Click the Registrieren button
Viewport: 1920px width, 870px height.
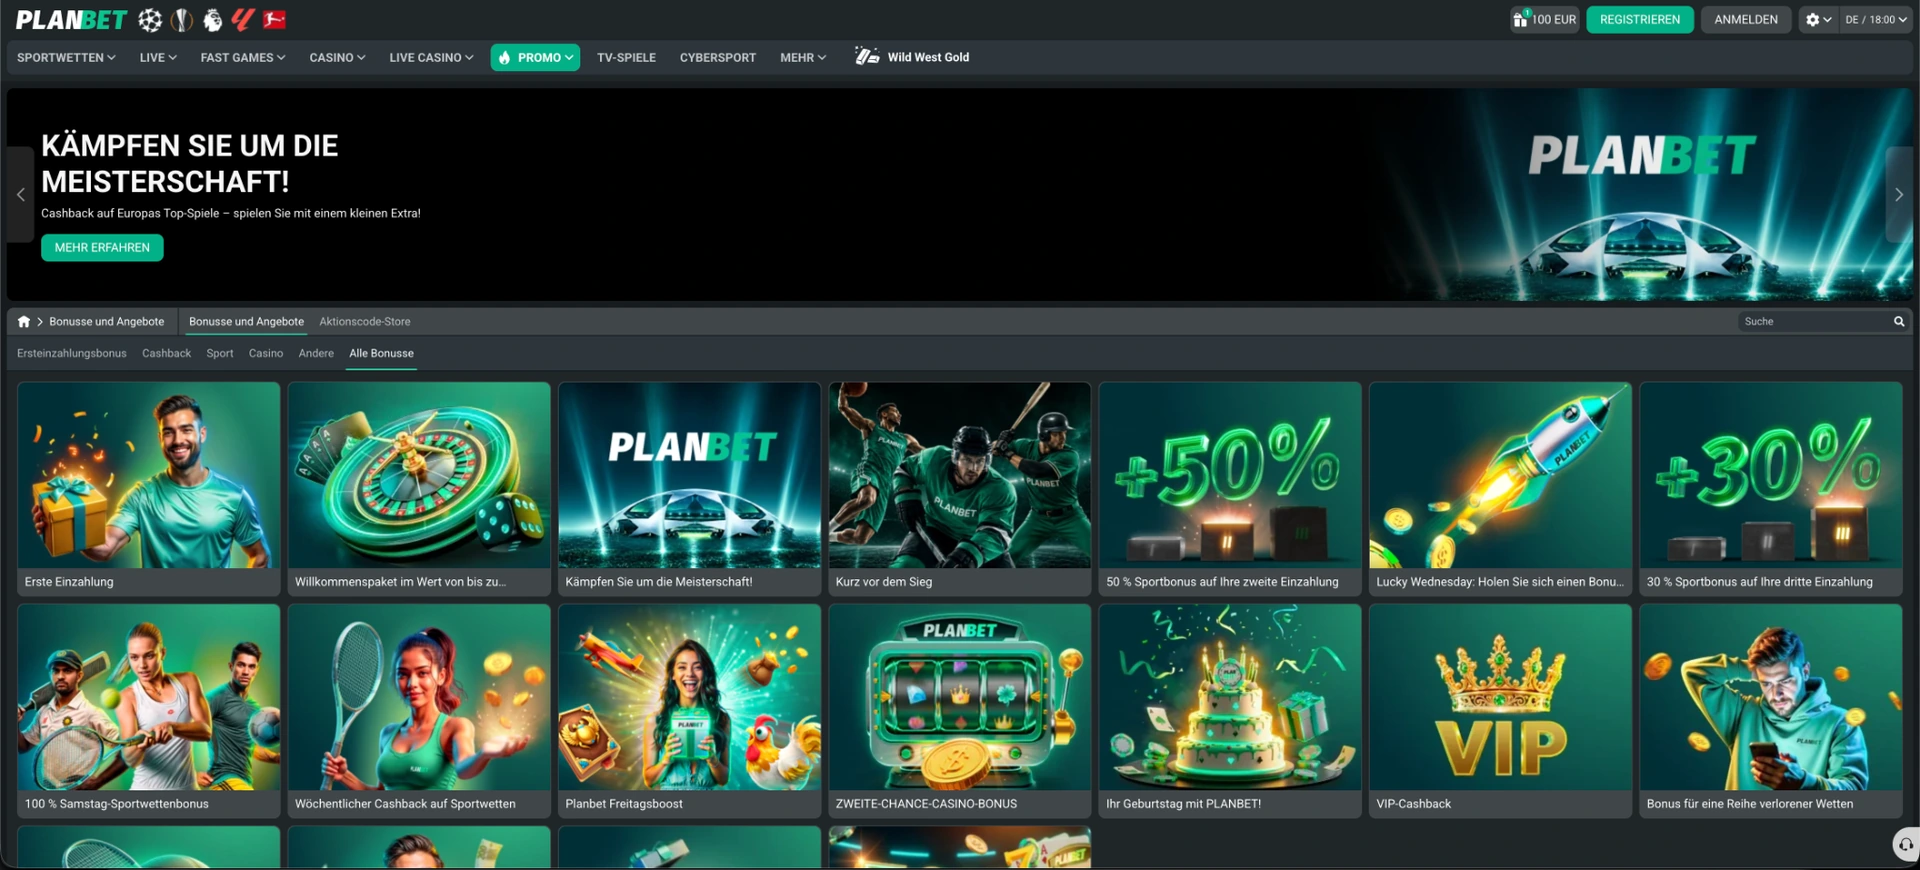pos(1640,20)
